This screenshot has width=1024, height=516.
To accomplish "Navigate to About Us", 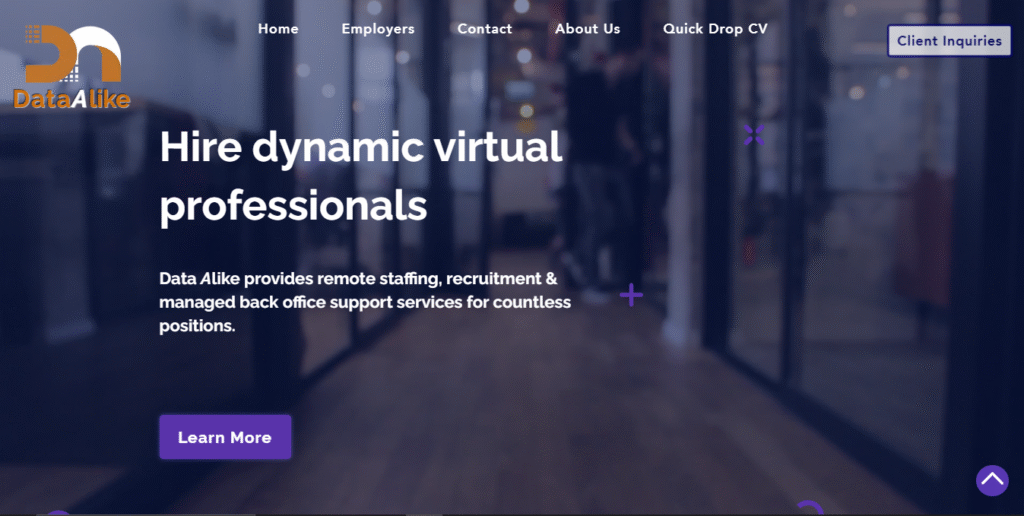I will point(588,29).
